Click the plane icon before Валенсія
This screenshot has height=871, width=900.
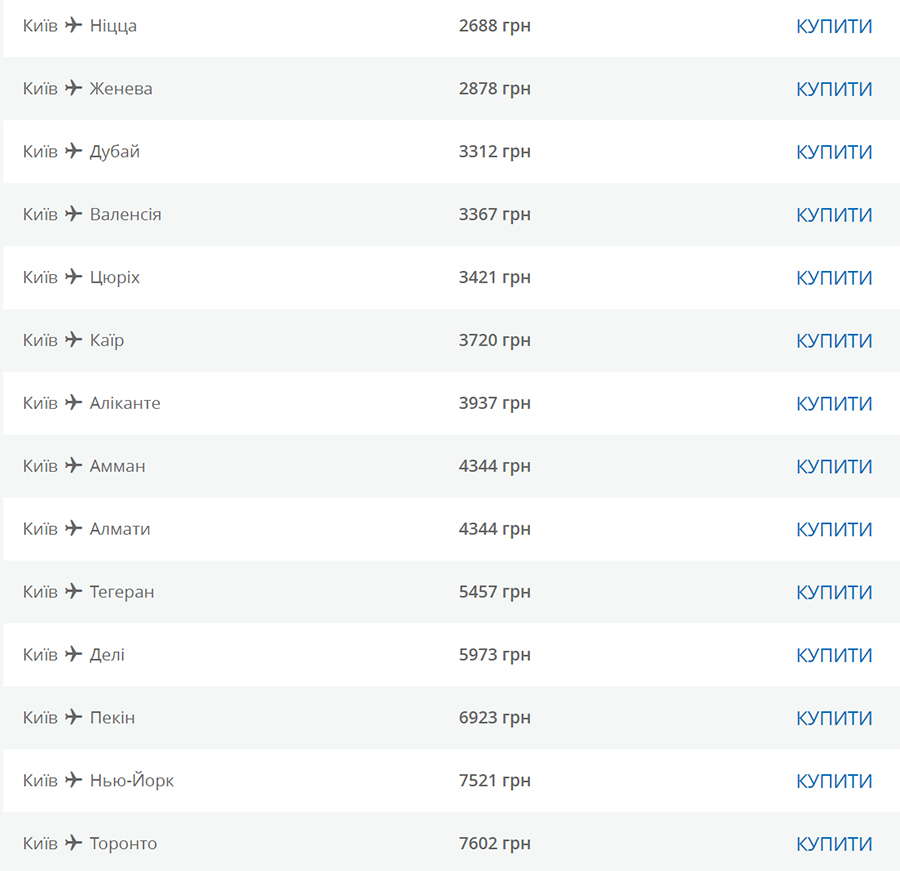[73, 214]
